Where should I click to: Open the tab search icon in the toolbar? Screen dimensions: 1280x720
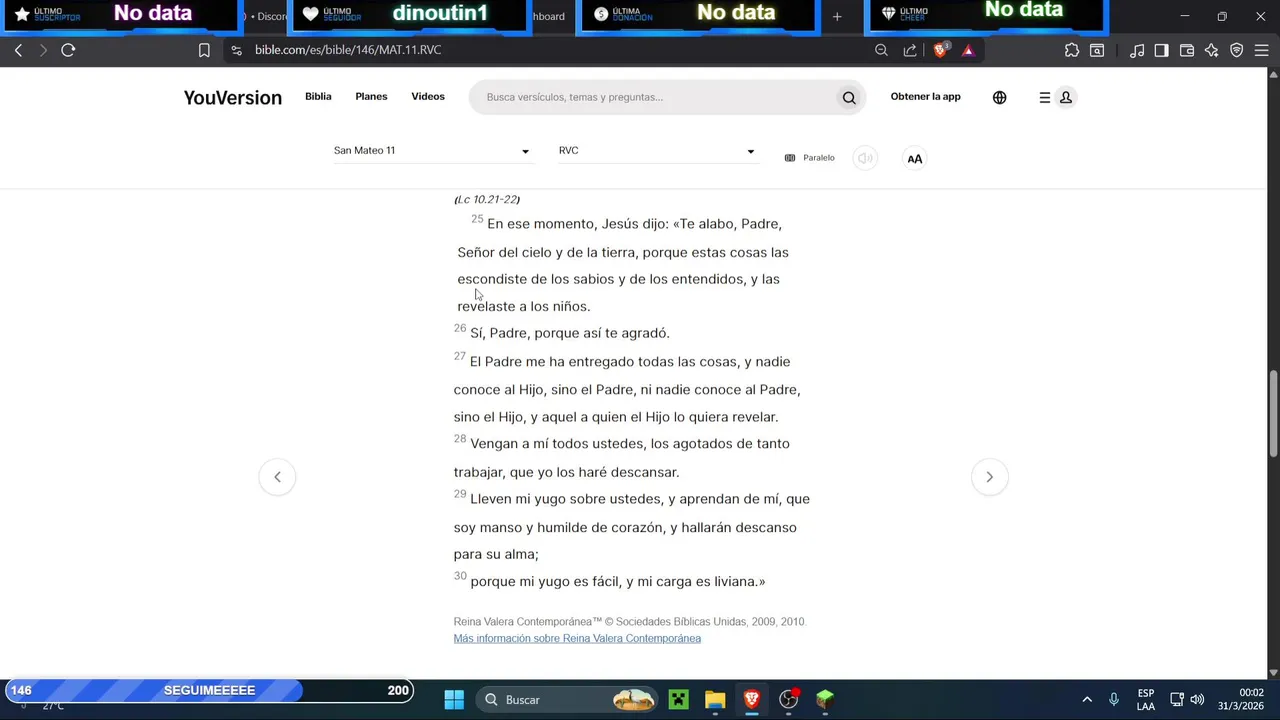pos(1097,50)
